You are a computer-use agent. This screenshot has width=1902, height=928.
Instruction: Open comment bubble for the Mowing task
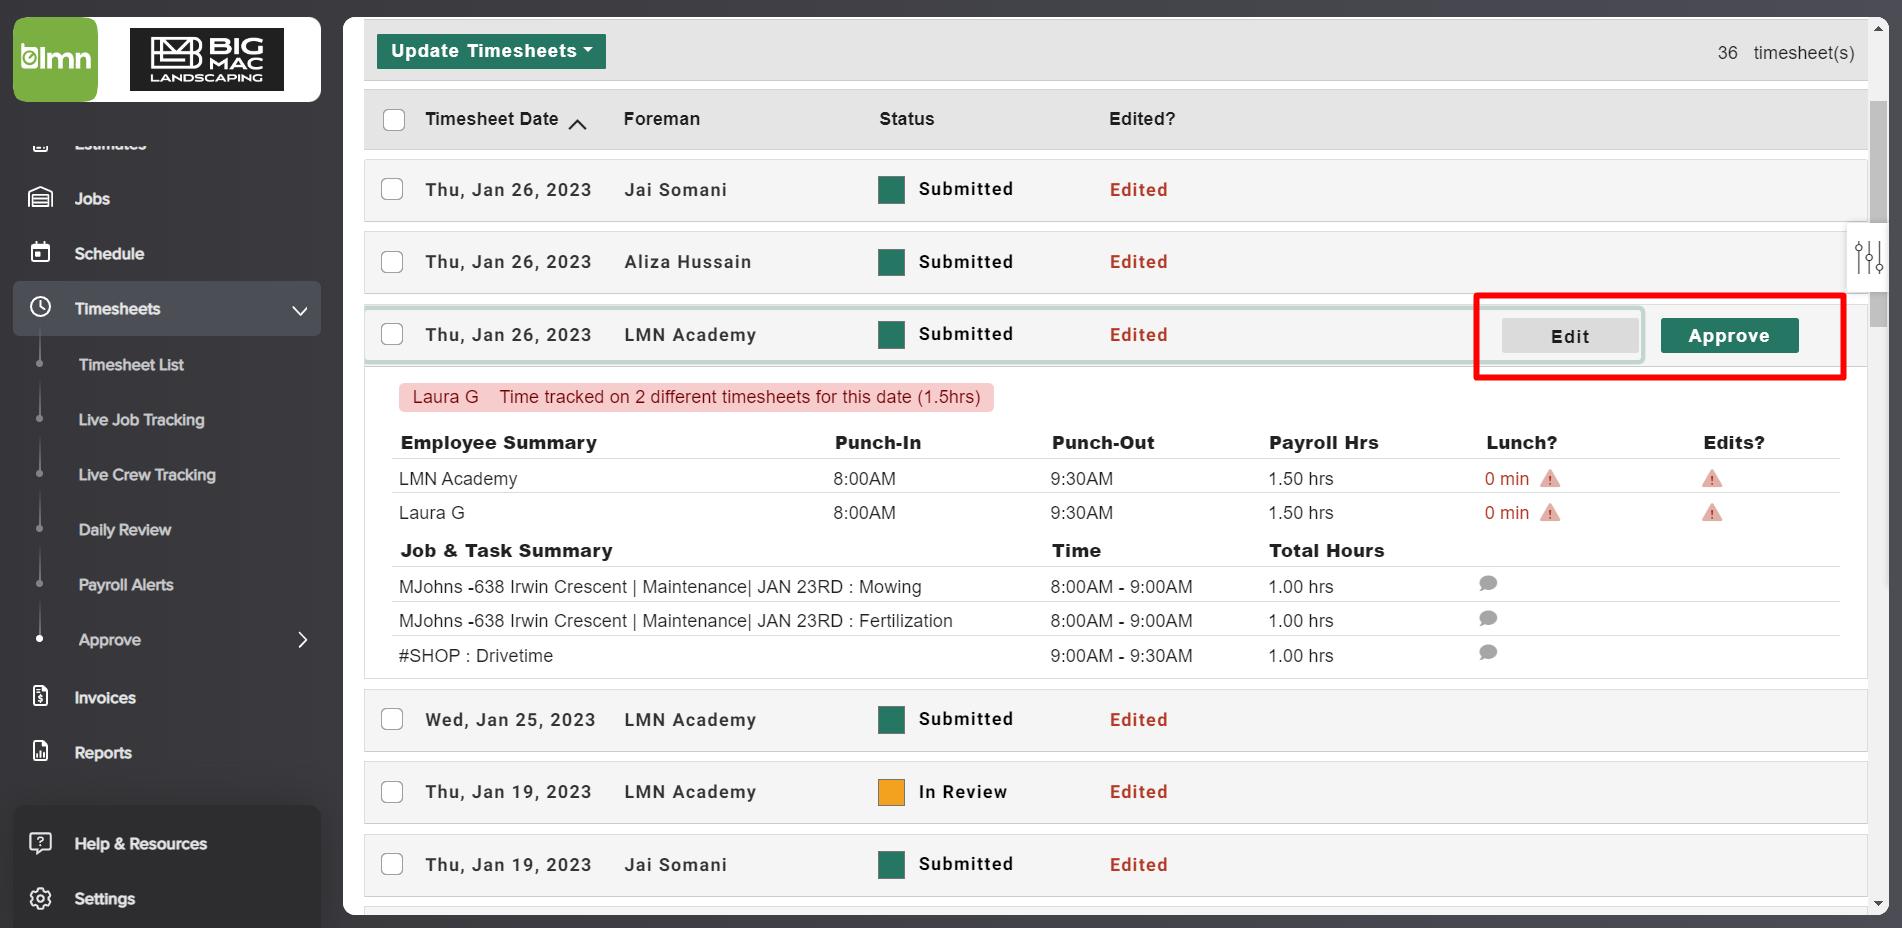(1488, 583)
